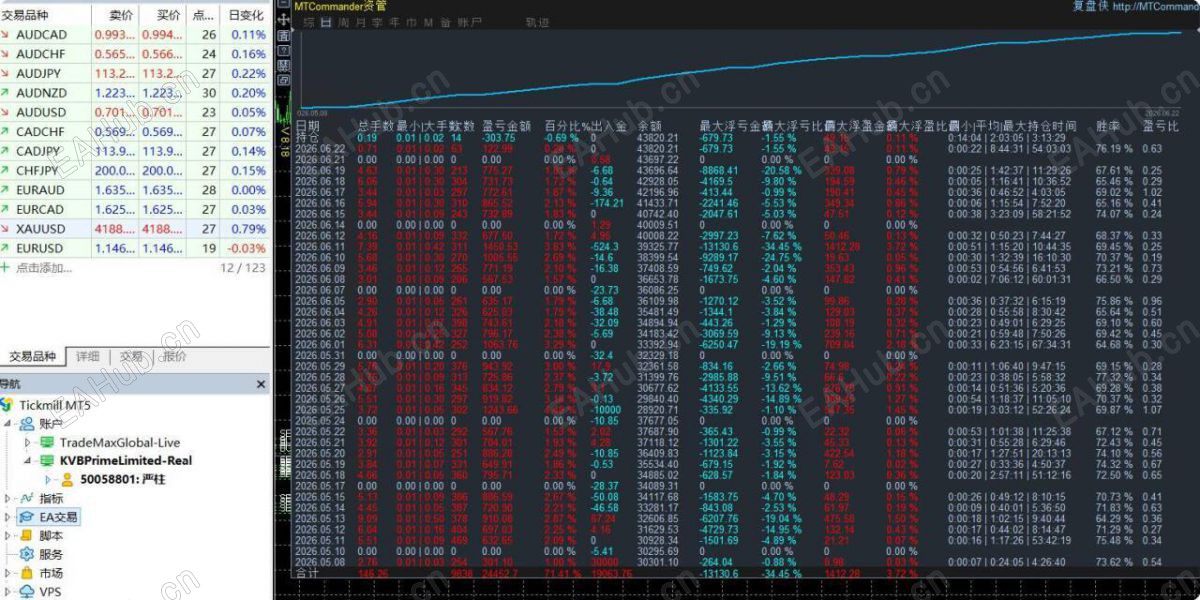The height and width of the screenshot is (600, 1200).
Task: Click the green plus icon to add symbol
Action: pyautogui.click(x=5, y=268)
